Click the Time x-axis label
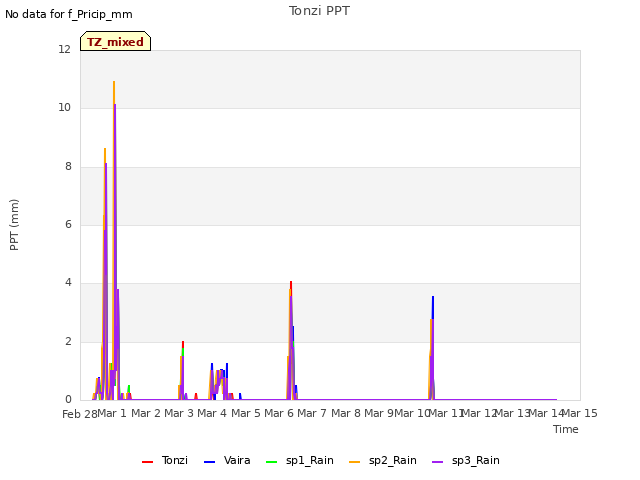Screen dimensions: 640x480 [566, 429]
